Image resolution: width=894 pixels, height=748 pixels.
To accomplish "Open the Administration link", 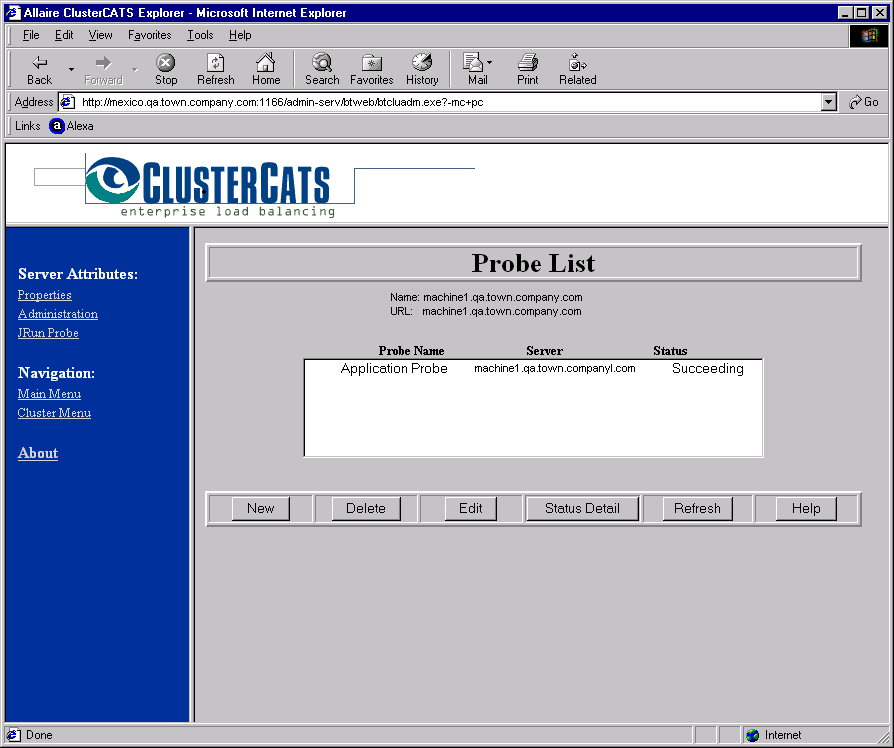I will 58,314.
